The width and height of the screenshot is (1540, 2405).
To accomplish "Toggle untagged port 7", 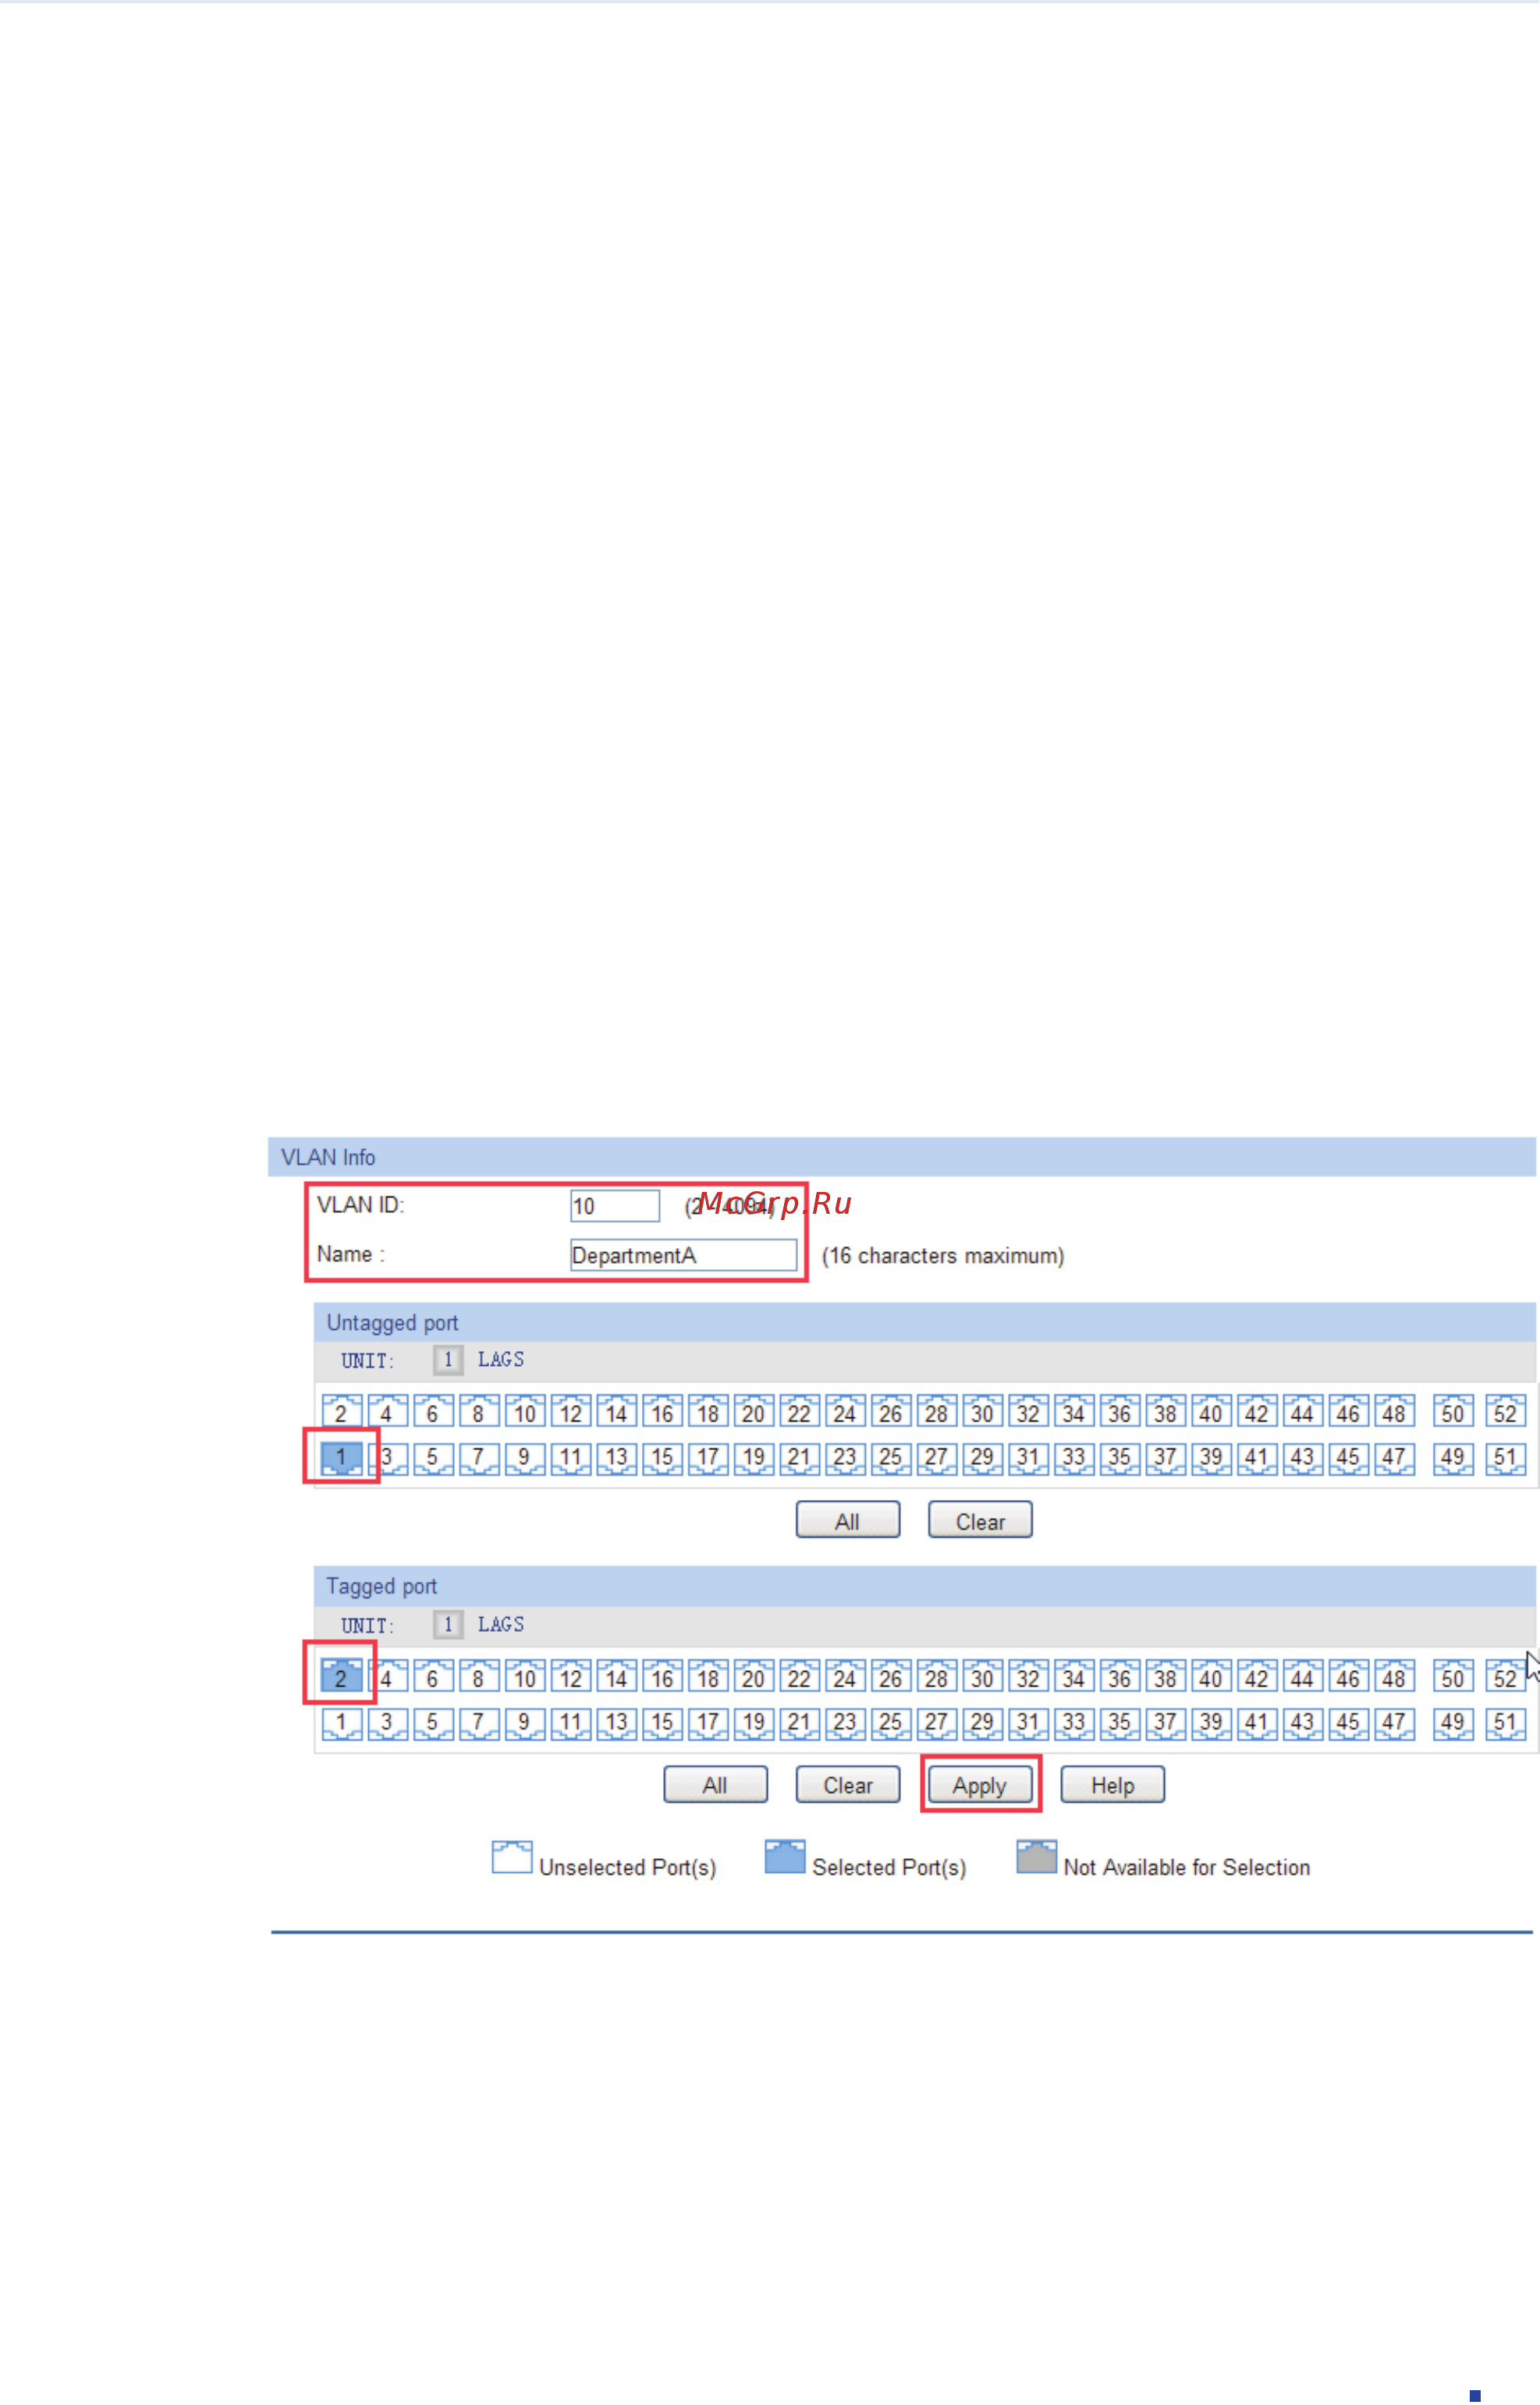I will tap(479, 1458).
